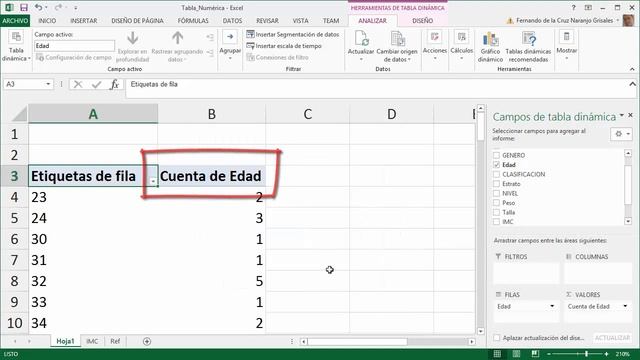Click the ACTUALIZAR button in field pane
Image resolution: width=640 pixels, height=360 pixels.
[612, 338]
